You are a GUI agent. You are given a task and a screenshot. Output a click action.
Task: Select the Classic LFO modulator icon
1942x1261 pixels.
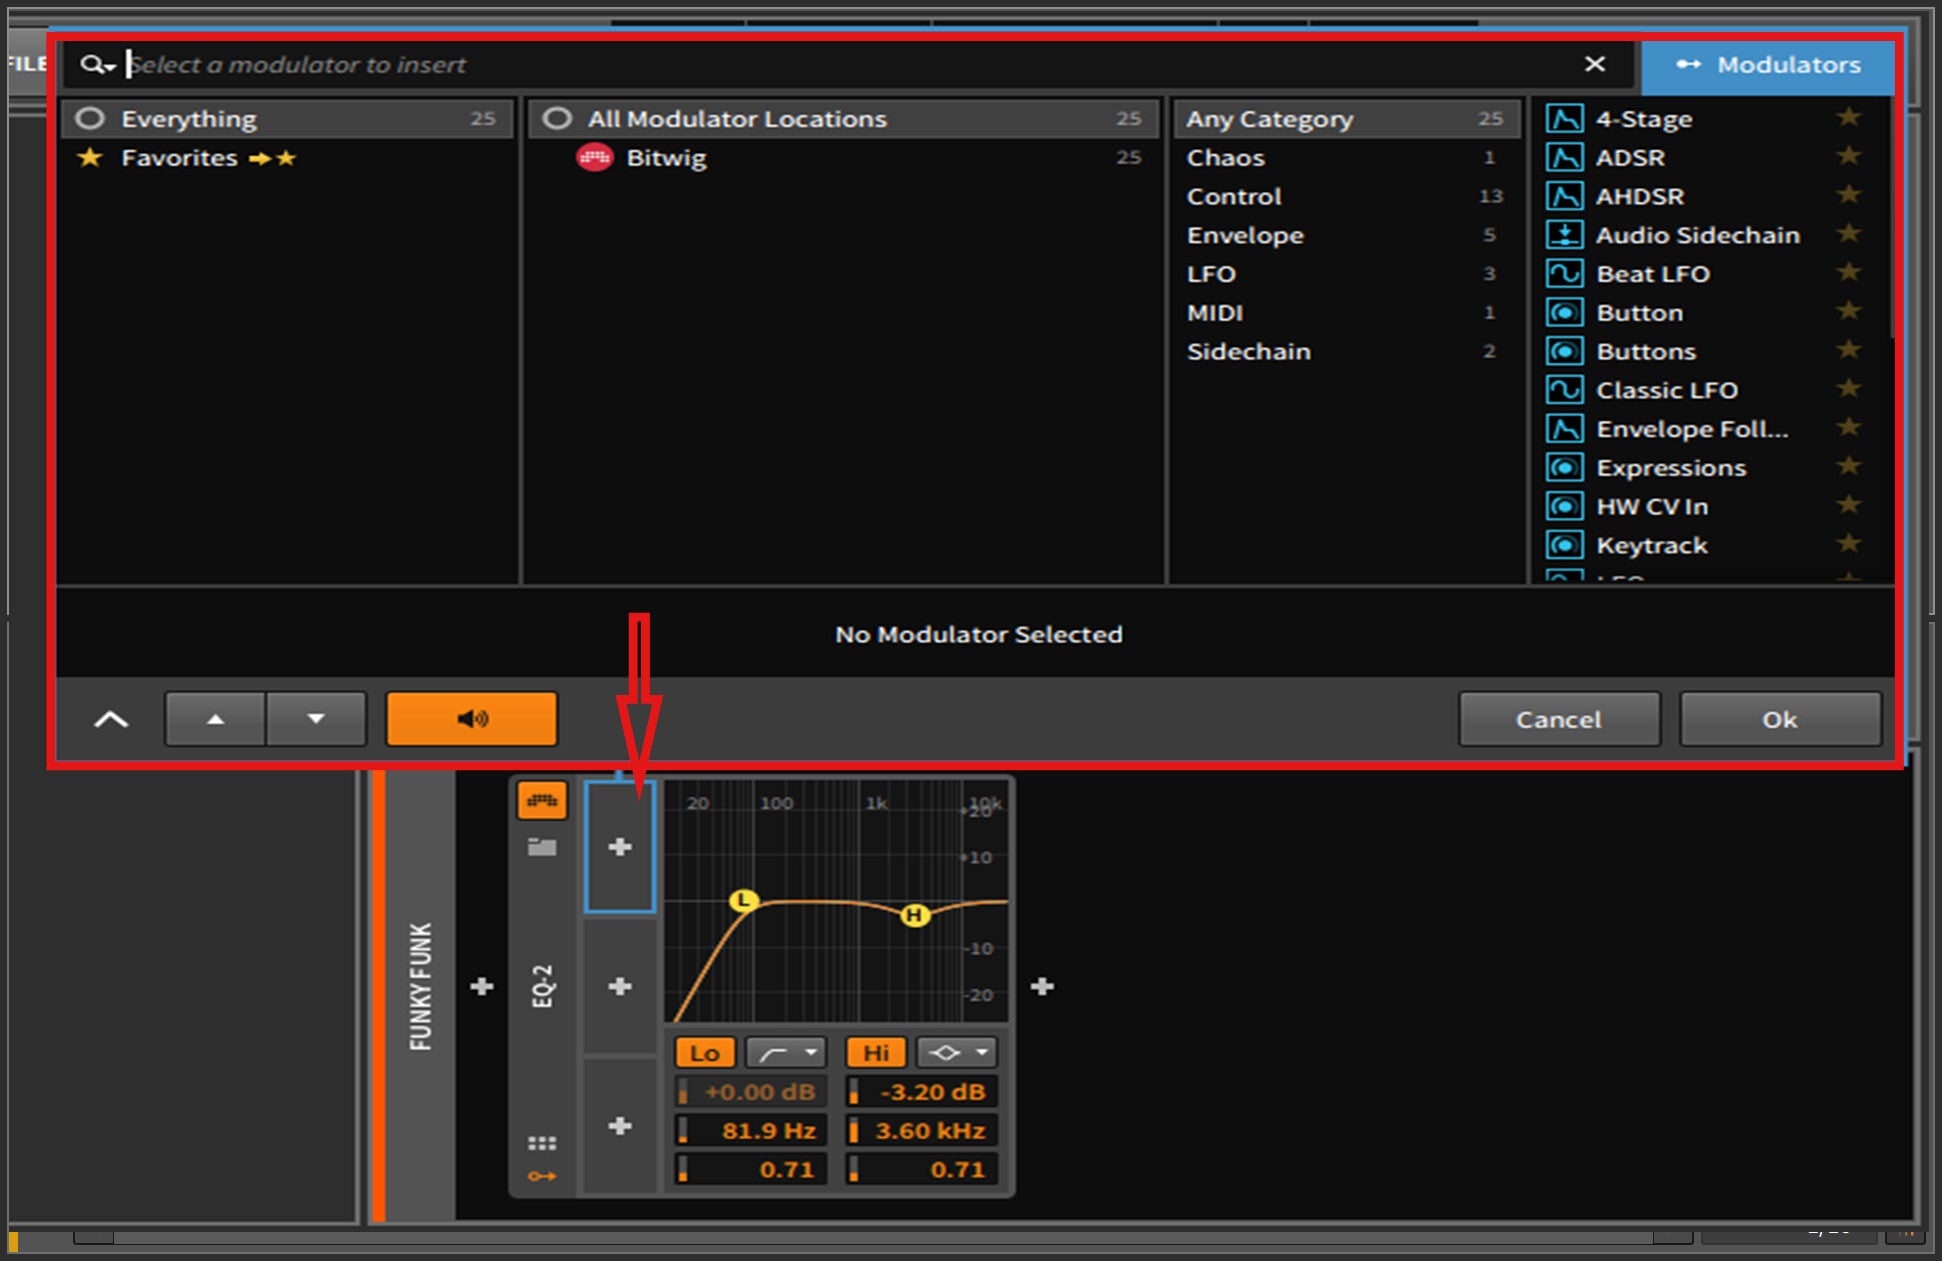(1564, 390)
